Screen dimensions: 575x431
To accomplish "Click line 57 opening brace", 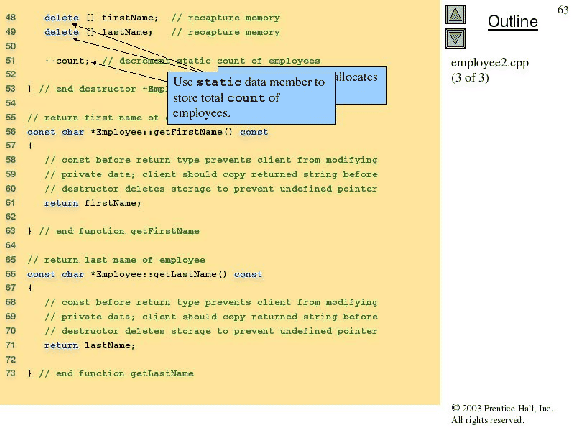I will [30, 146].
